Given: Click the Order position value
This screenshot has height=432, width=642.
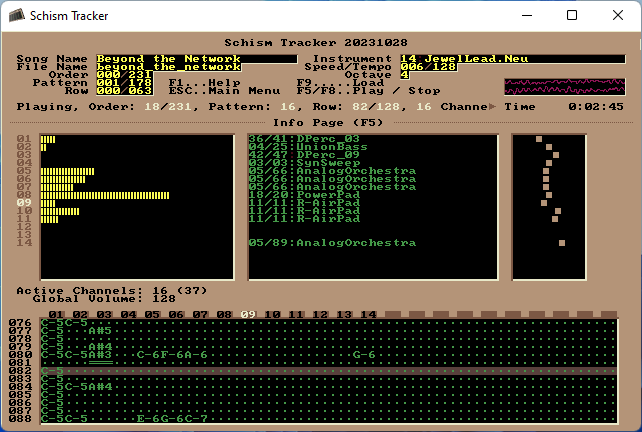Looking at the screenshot, I should pos(124,75).
